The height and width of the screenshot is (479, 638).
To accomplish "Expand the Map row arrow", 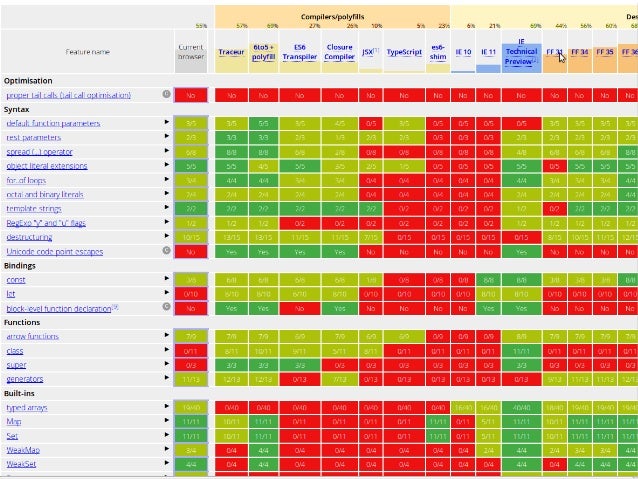I will click(166, 420).
